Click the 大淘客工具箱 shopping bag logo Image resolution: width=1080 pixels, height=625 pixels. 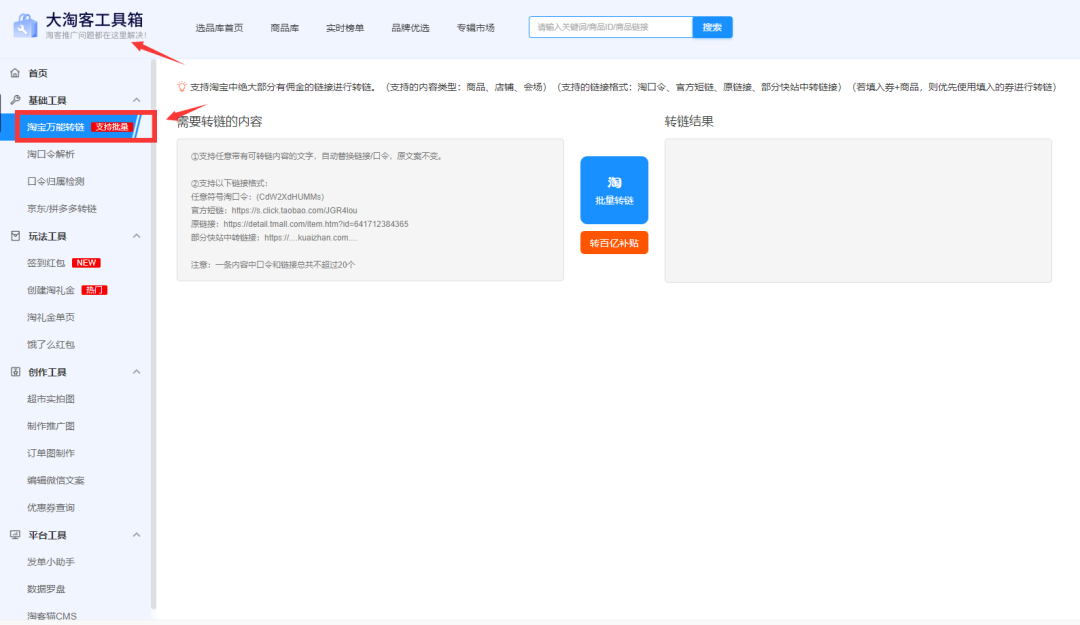(x=27, y=26)
